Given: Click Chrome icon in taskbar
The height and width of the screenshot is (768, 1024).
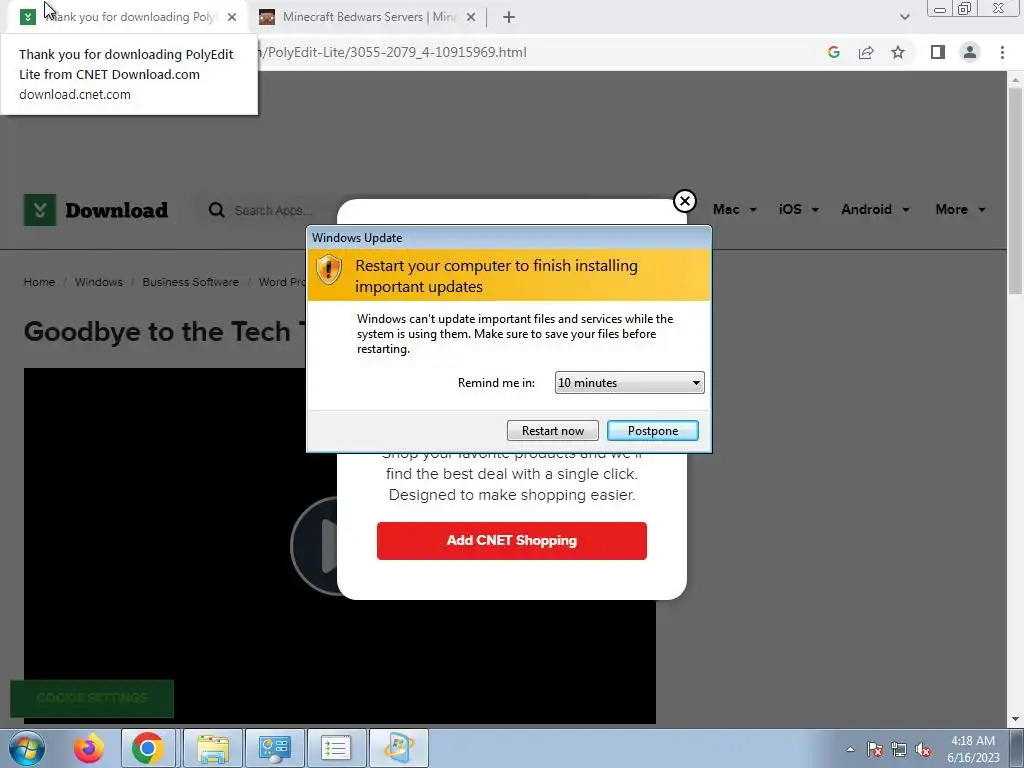Looking at the screenshot, I should tap(148, 748).
